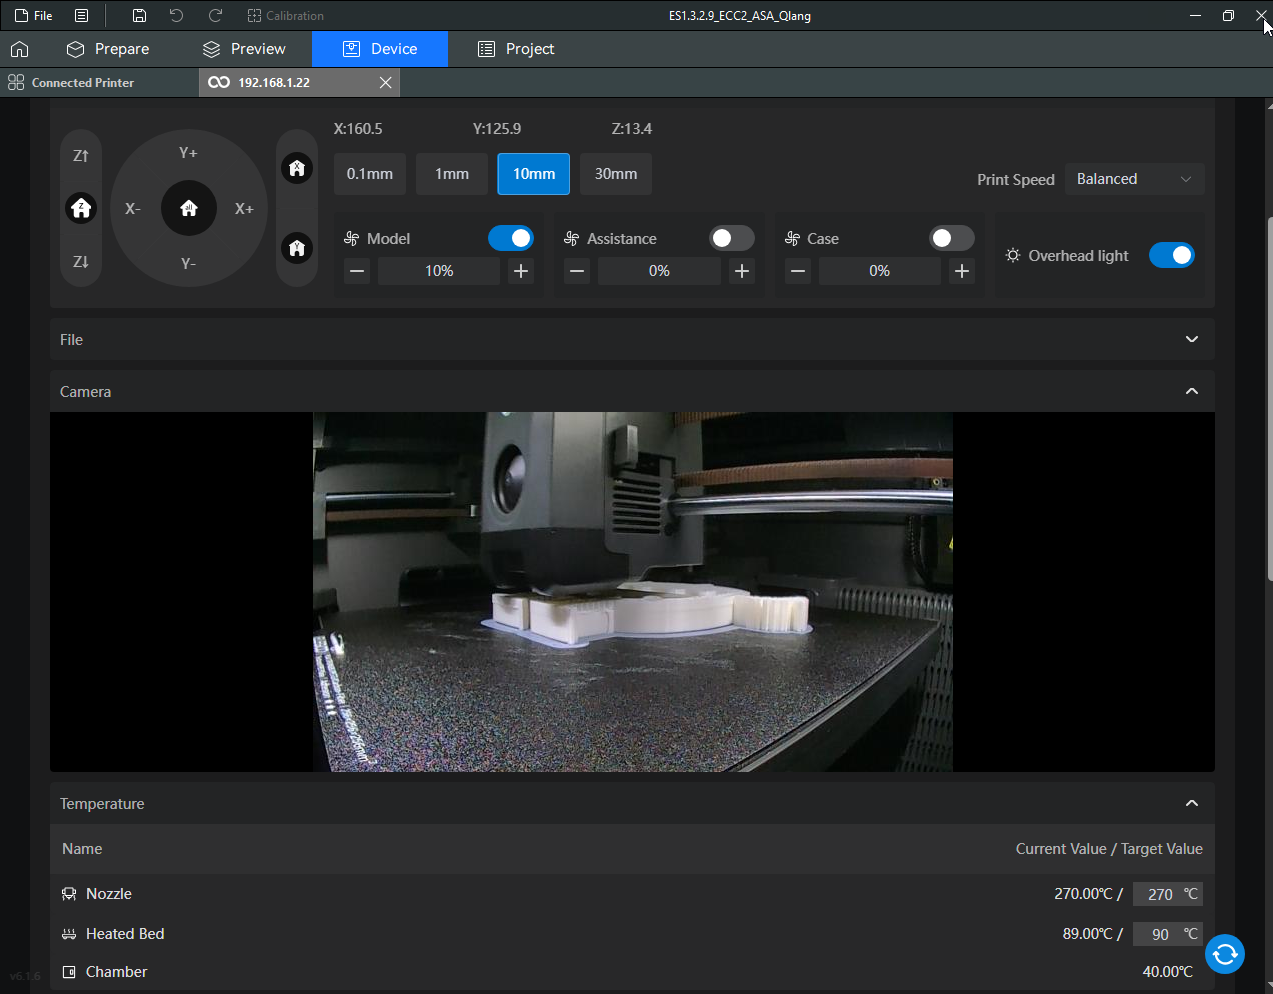Click the Home icon in top bar

(19, 49)
